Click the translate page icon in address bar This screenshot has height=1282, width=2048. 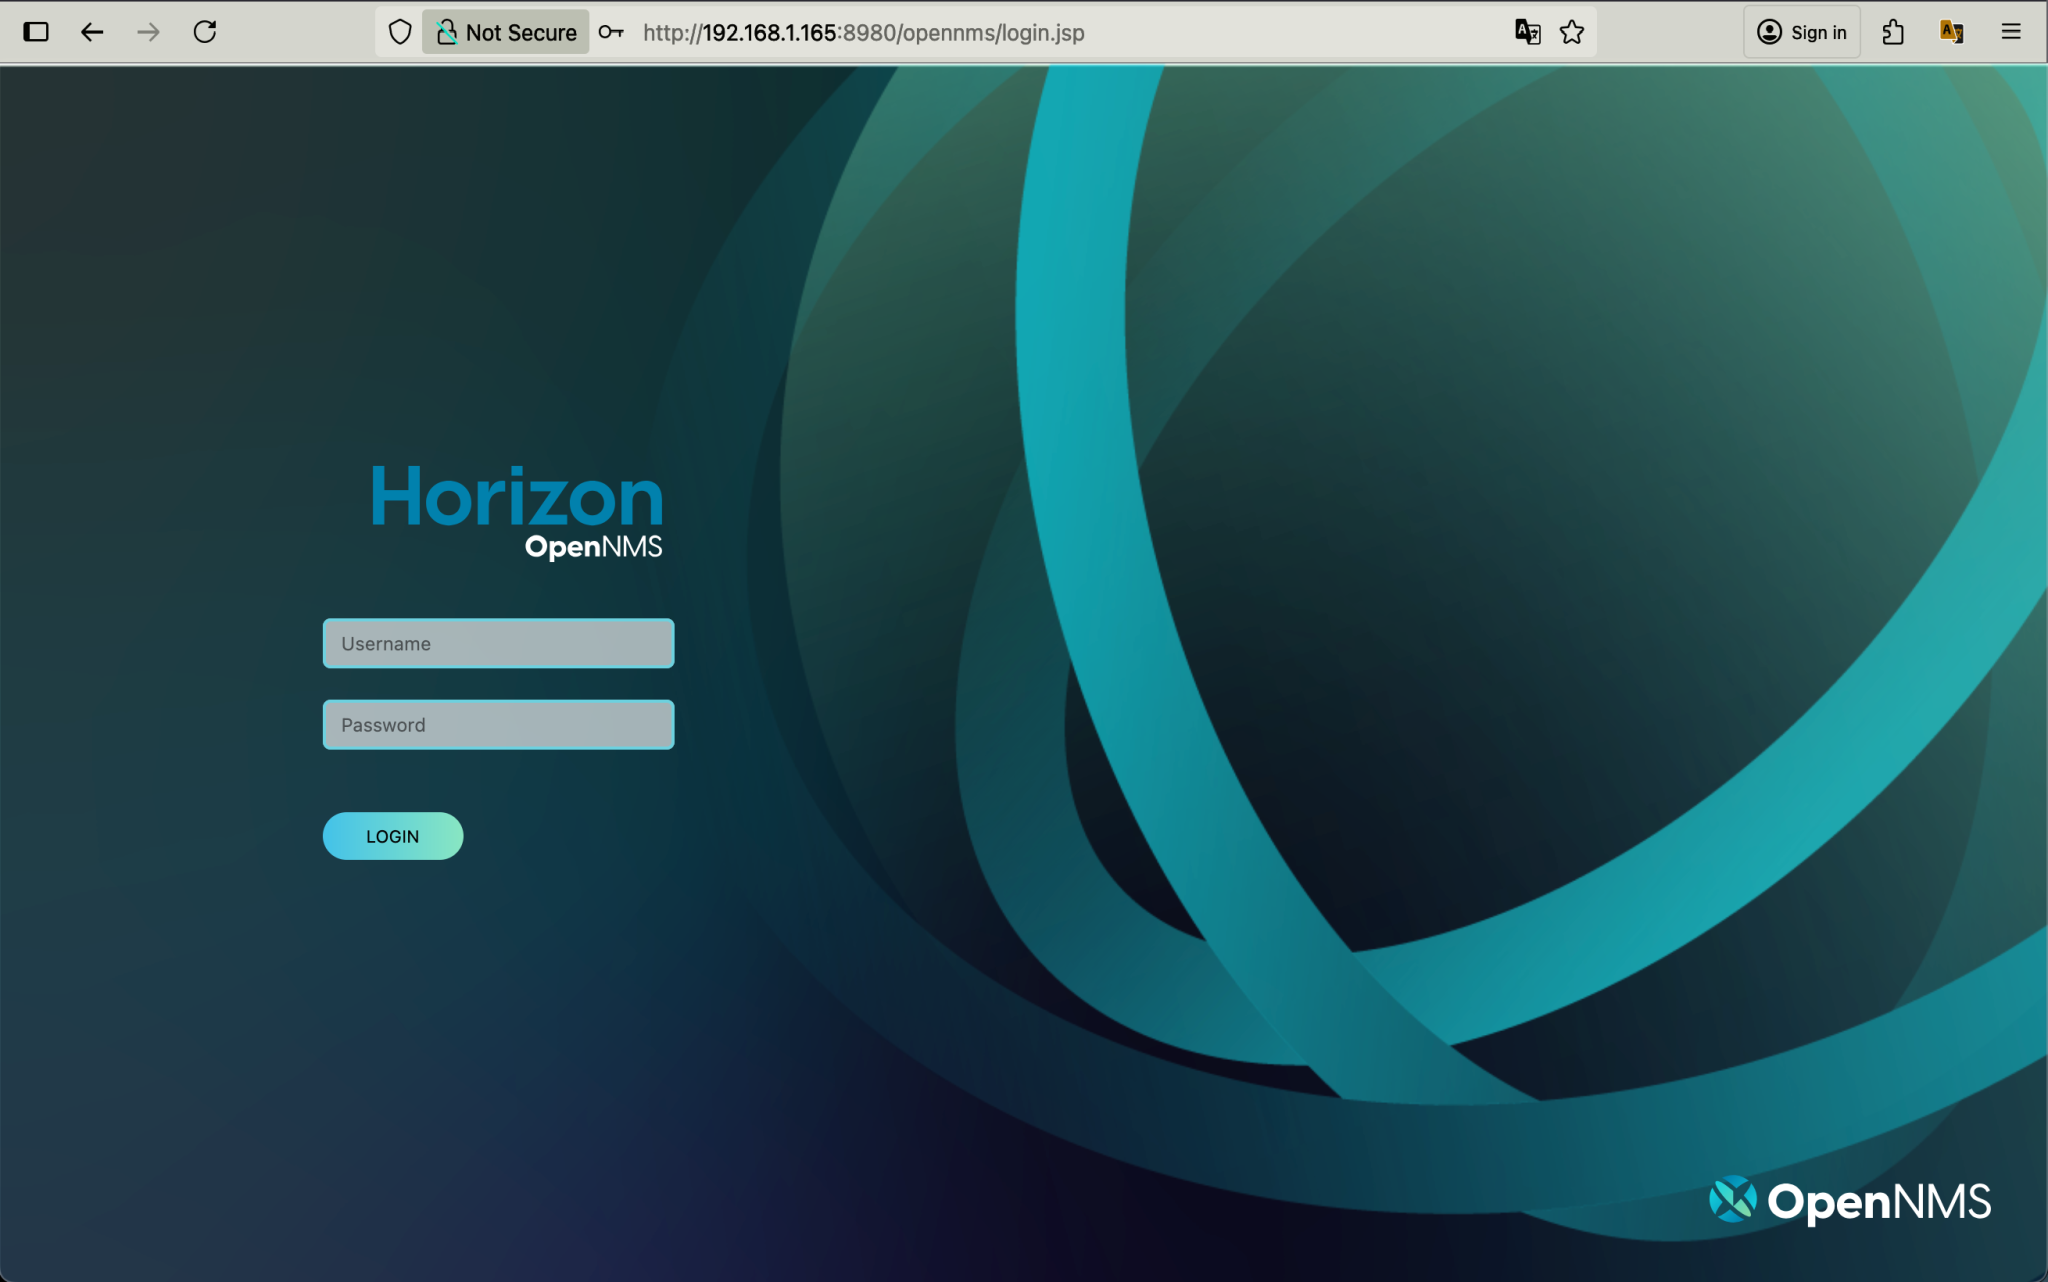(1526, 31)
